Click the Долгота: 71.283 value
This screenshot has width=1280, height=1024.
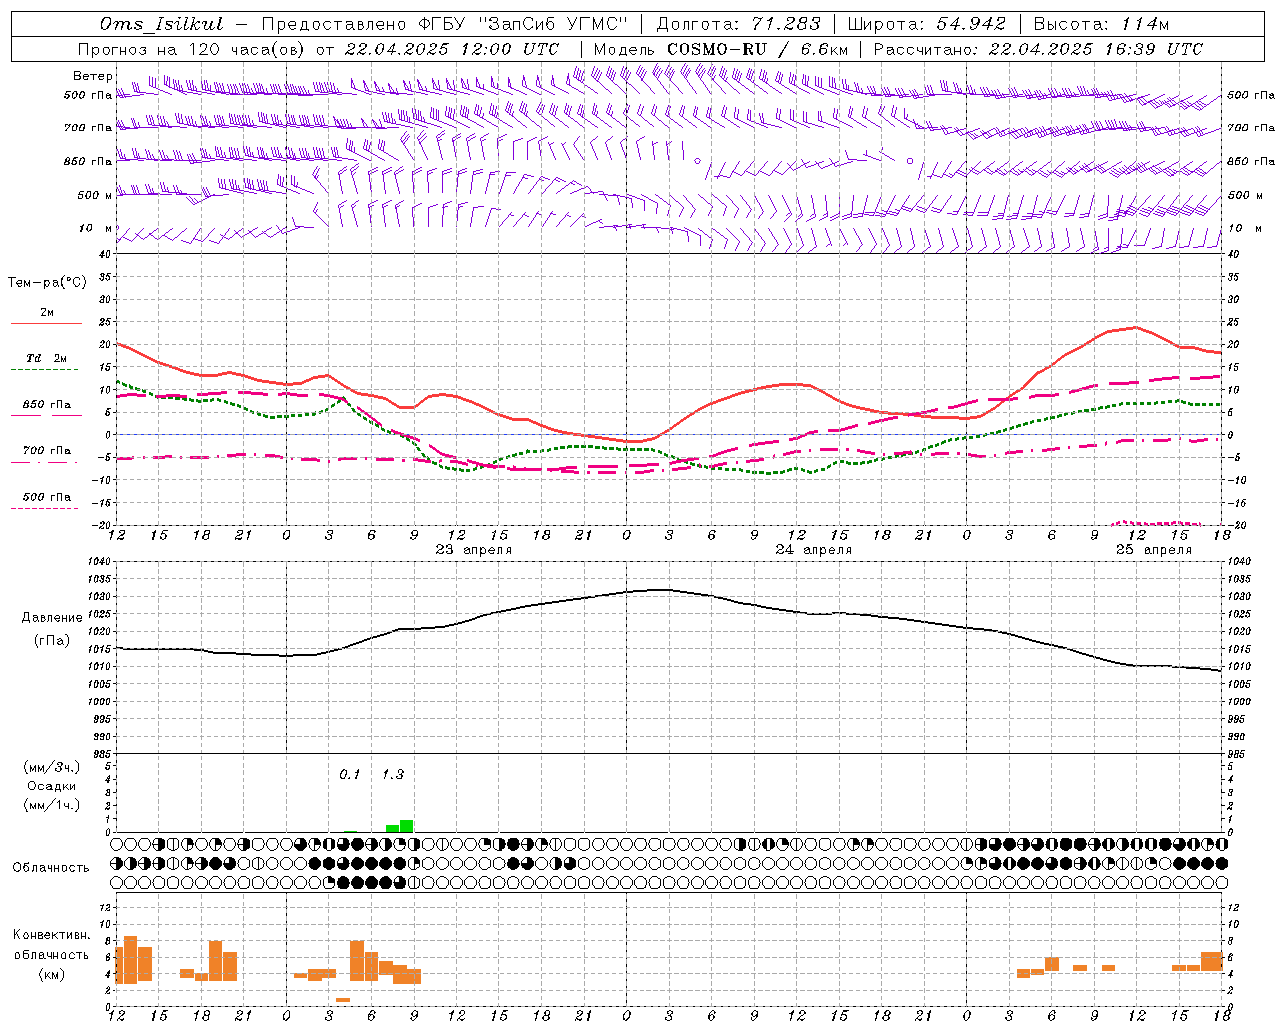738,24
